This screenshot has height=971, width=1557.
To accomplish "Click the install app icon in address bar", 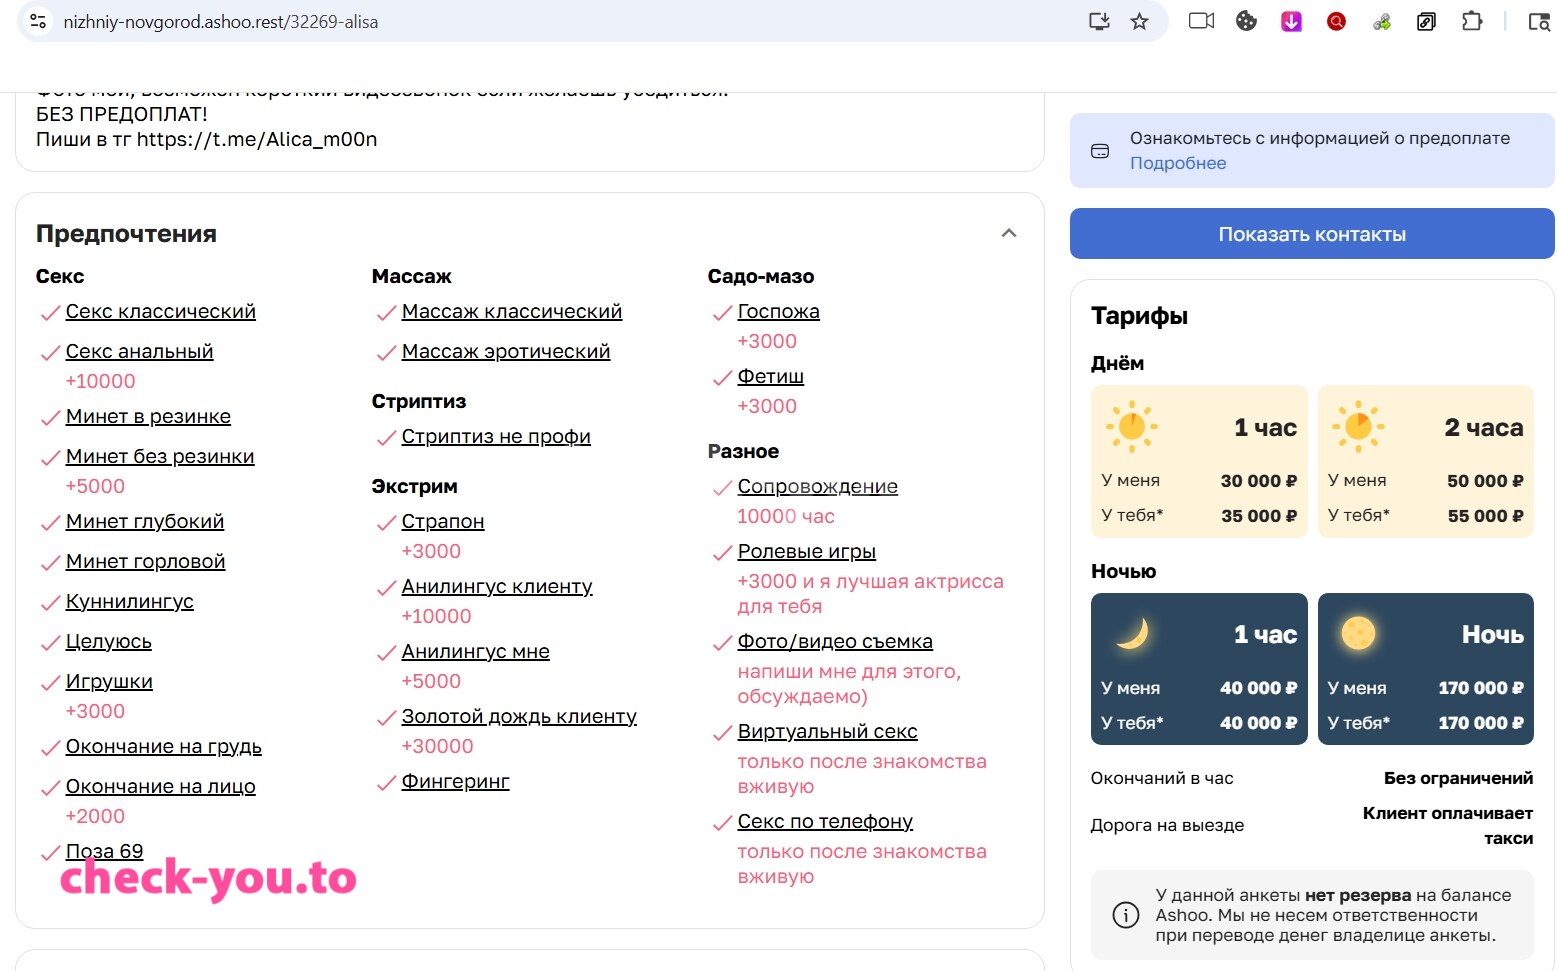I will [1099, 21].
